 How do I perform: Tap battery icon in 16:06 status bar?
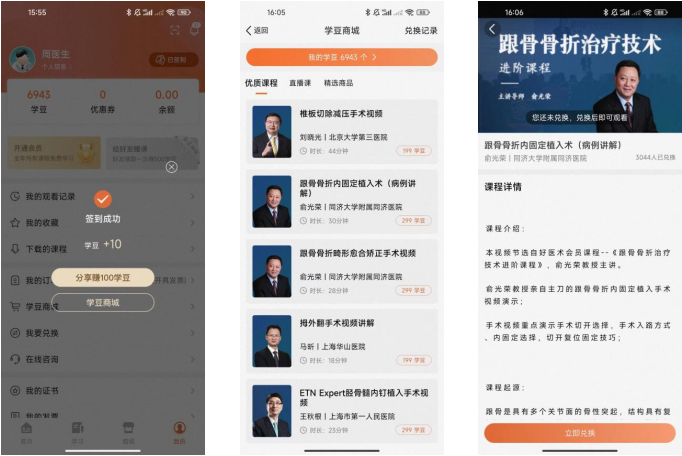coord(661,12)
